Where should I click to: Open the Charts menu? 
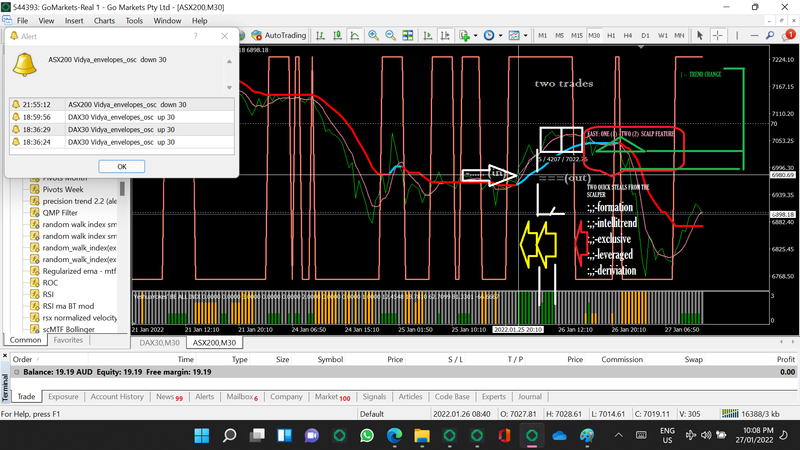tap(104, 20)
